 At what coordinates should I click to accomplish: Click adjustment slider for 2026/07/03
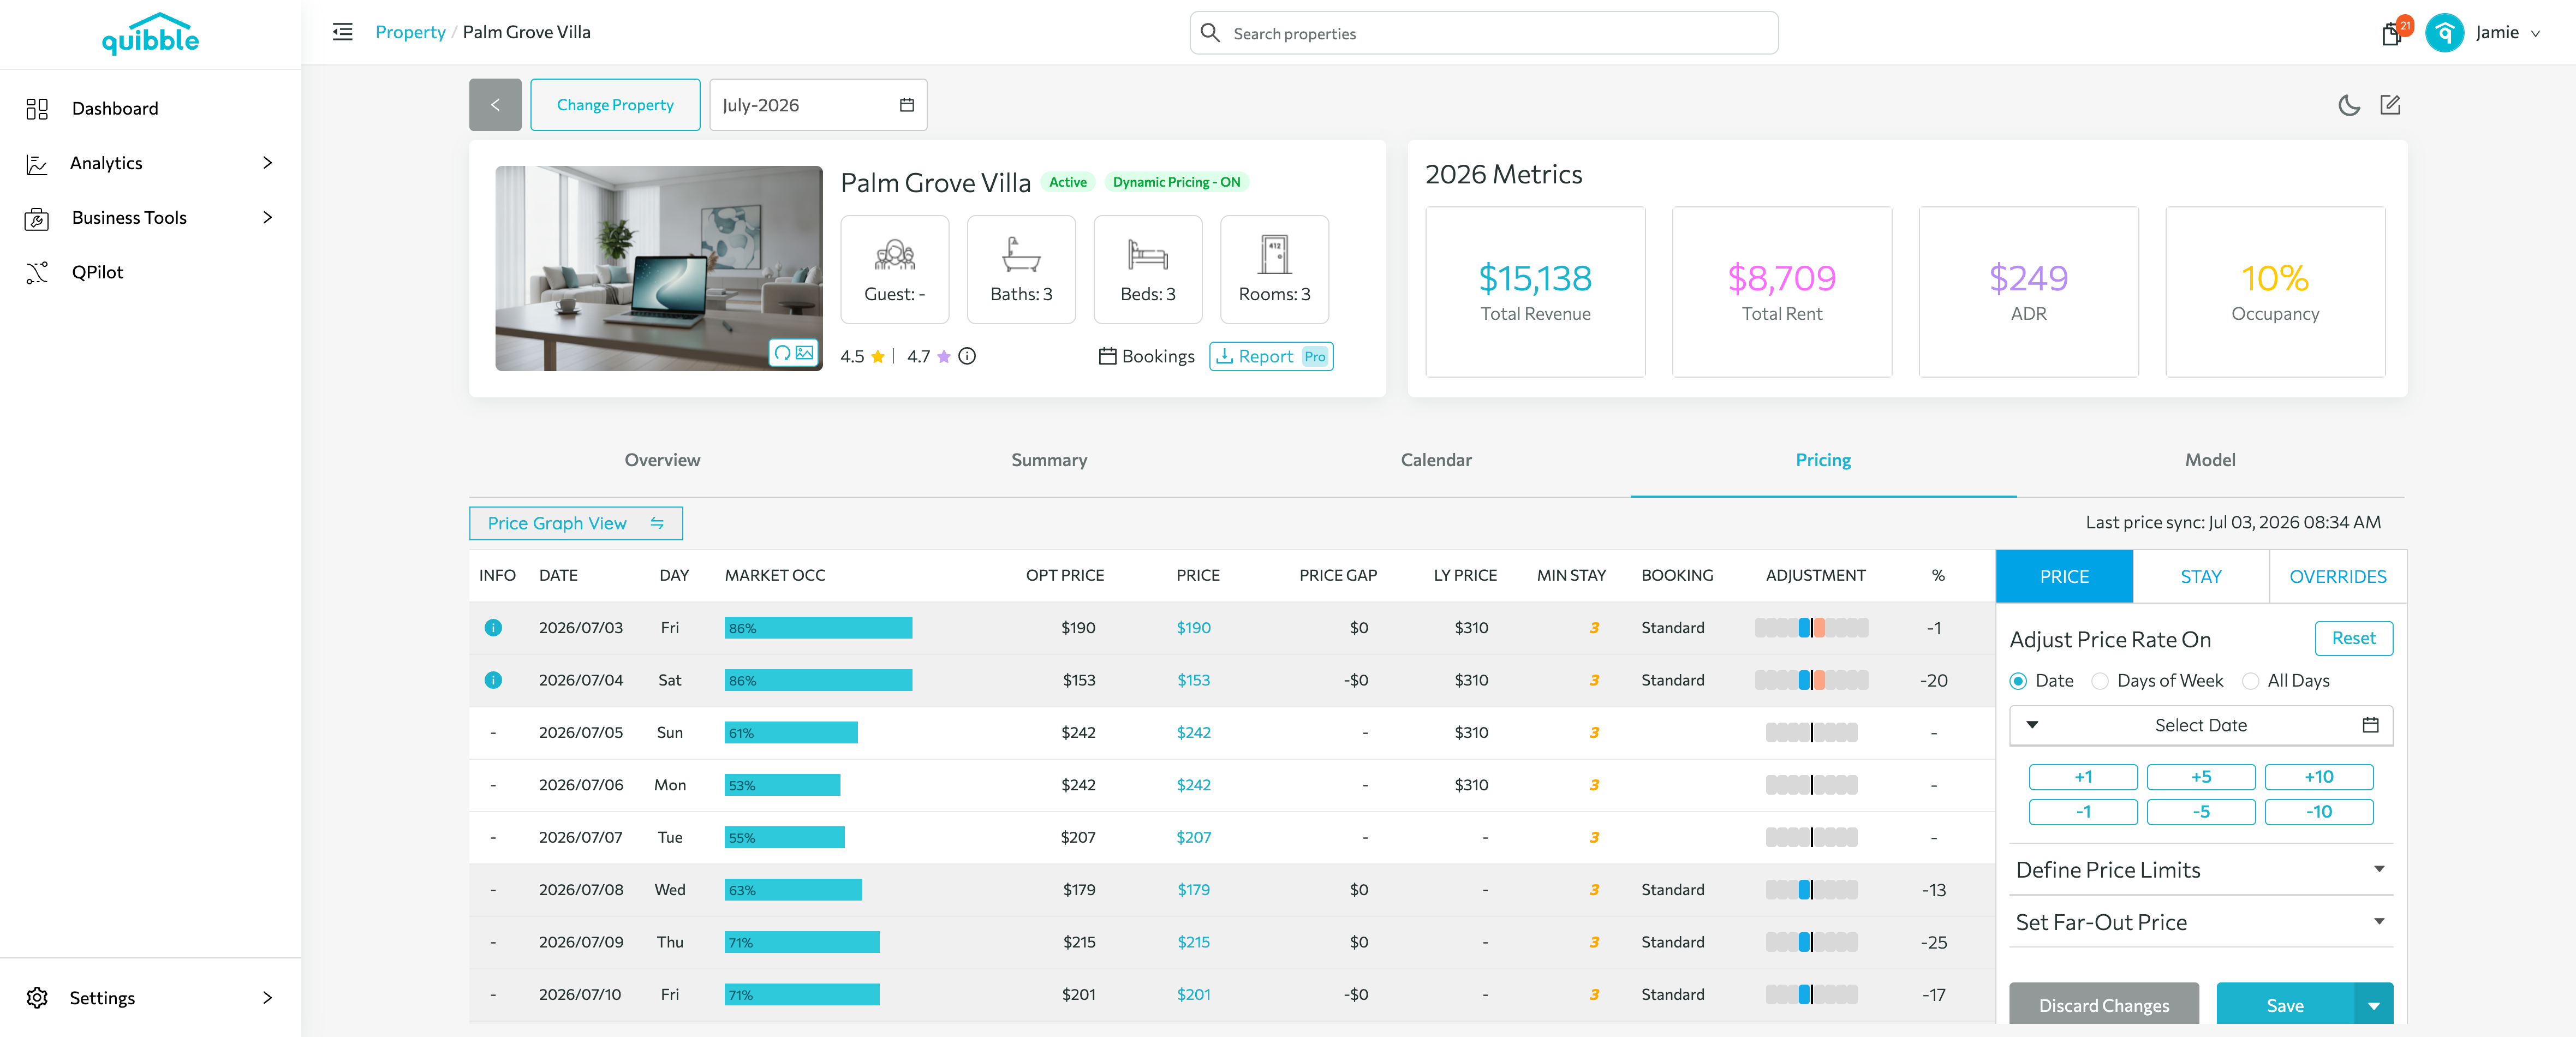[1811, 628]
